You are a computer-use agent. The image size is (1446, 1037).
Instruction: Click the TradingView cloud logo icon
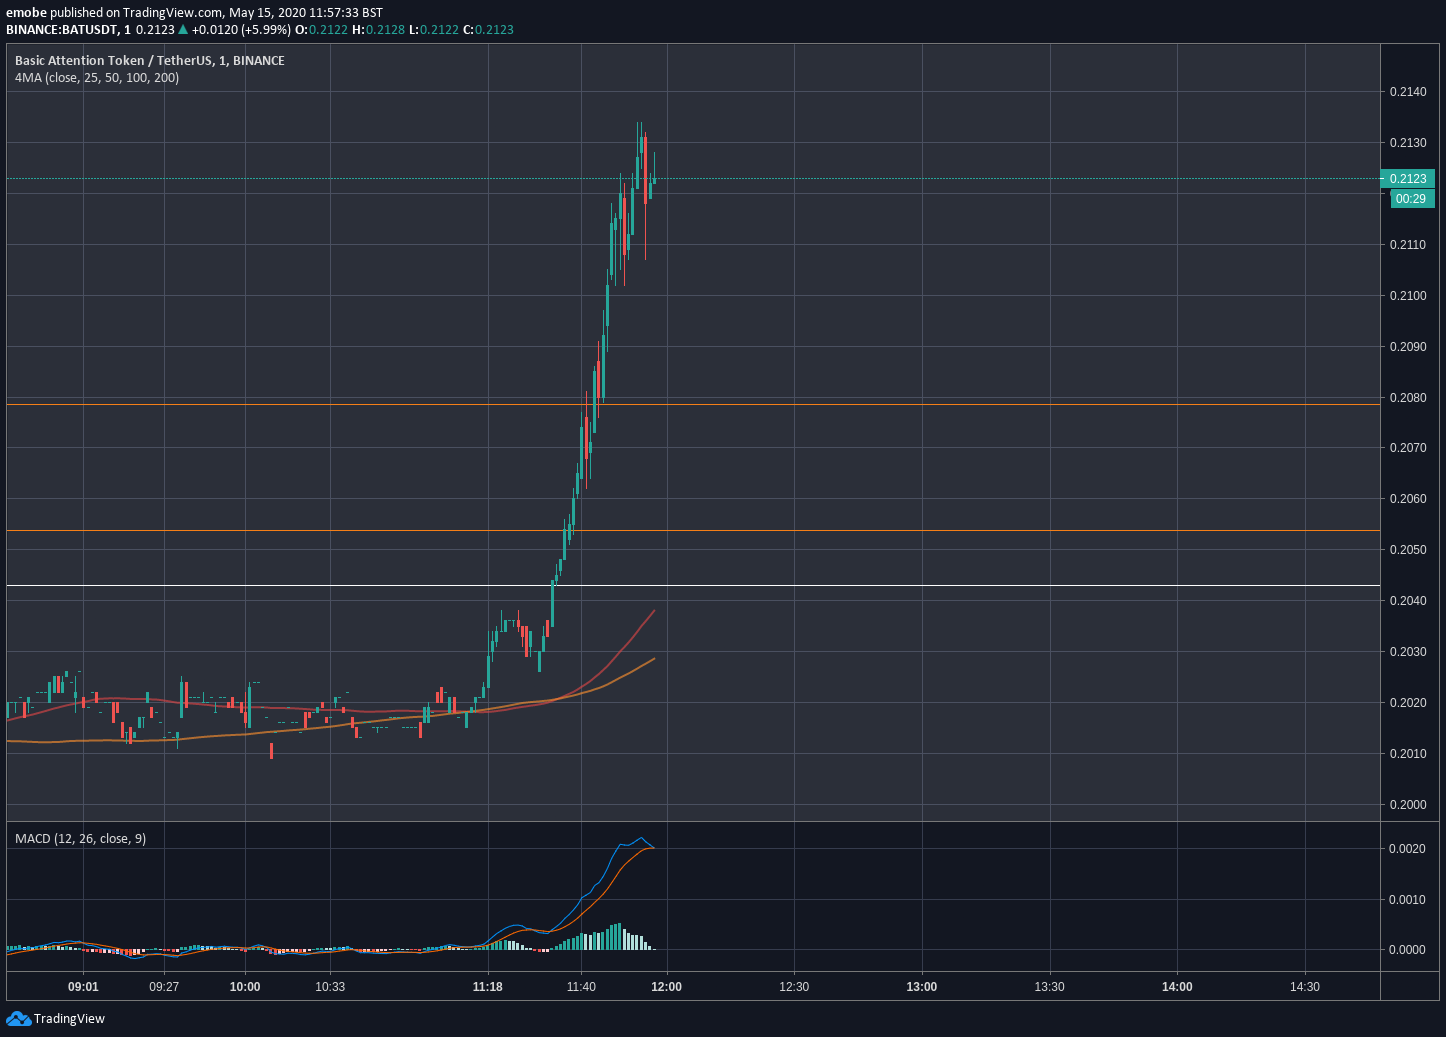(x=18, y=1018)
